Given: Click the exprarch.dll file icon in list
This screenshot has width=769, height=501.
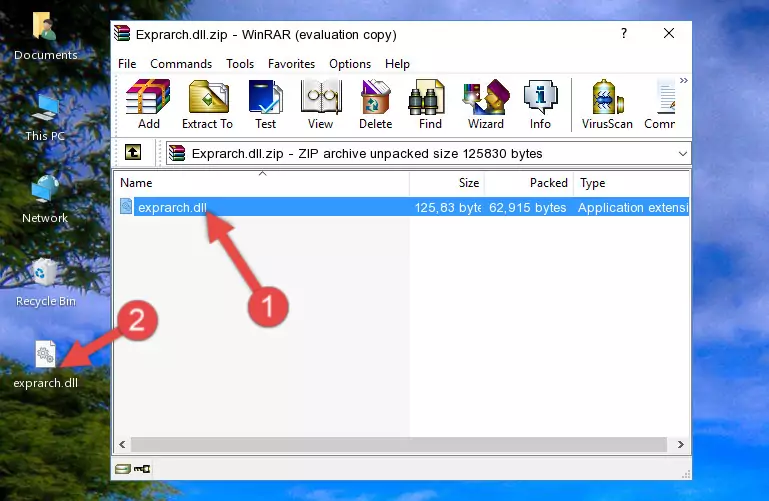Looking at the screenshot, I should coord(126,206).
